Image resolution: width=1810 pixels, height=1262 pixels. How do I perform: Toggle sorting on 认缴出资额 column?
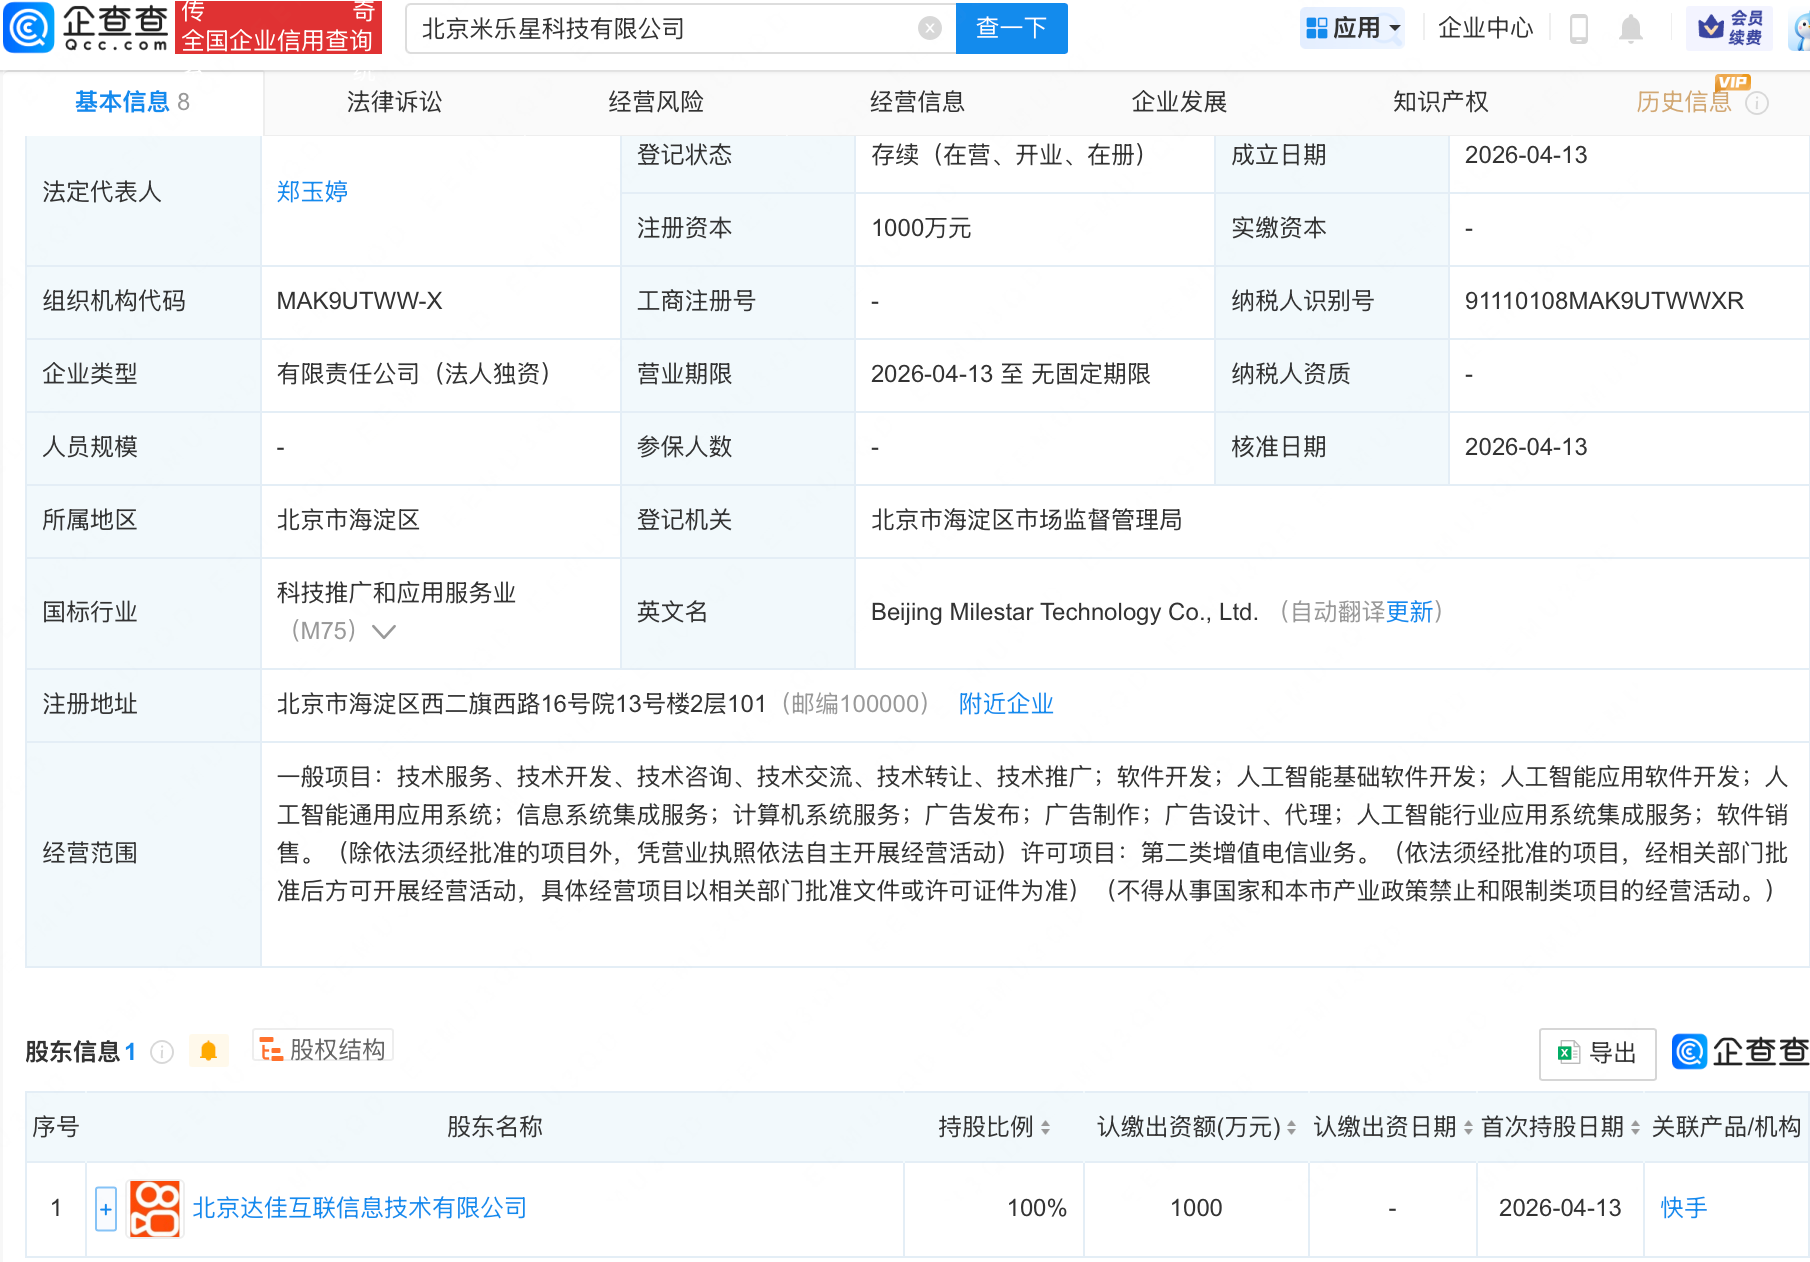[1290, 1127]
